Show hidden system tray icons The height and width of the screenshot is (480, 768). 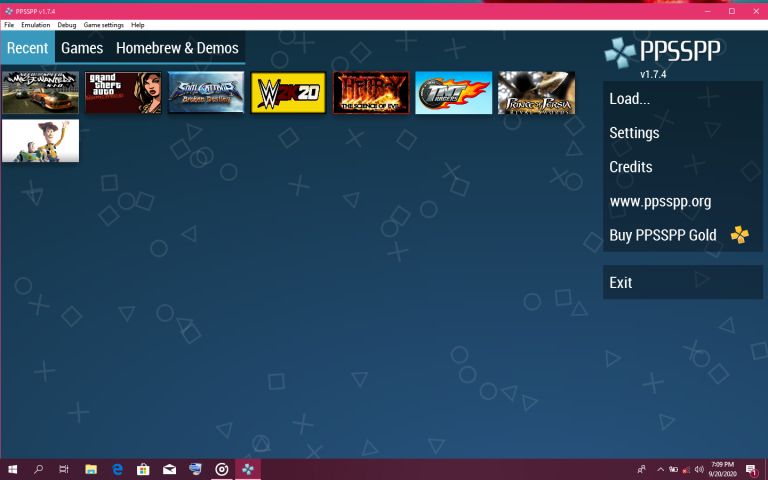pos(660,470)
